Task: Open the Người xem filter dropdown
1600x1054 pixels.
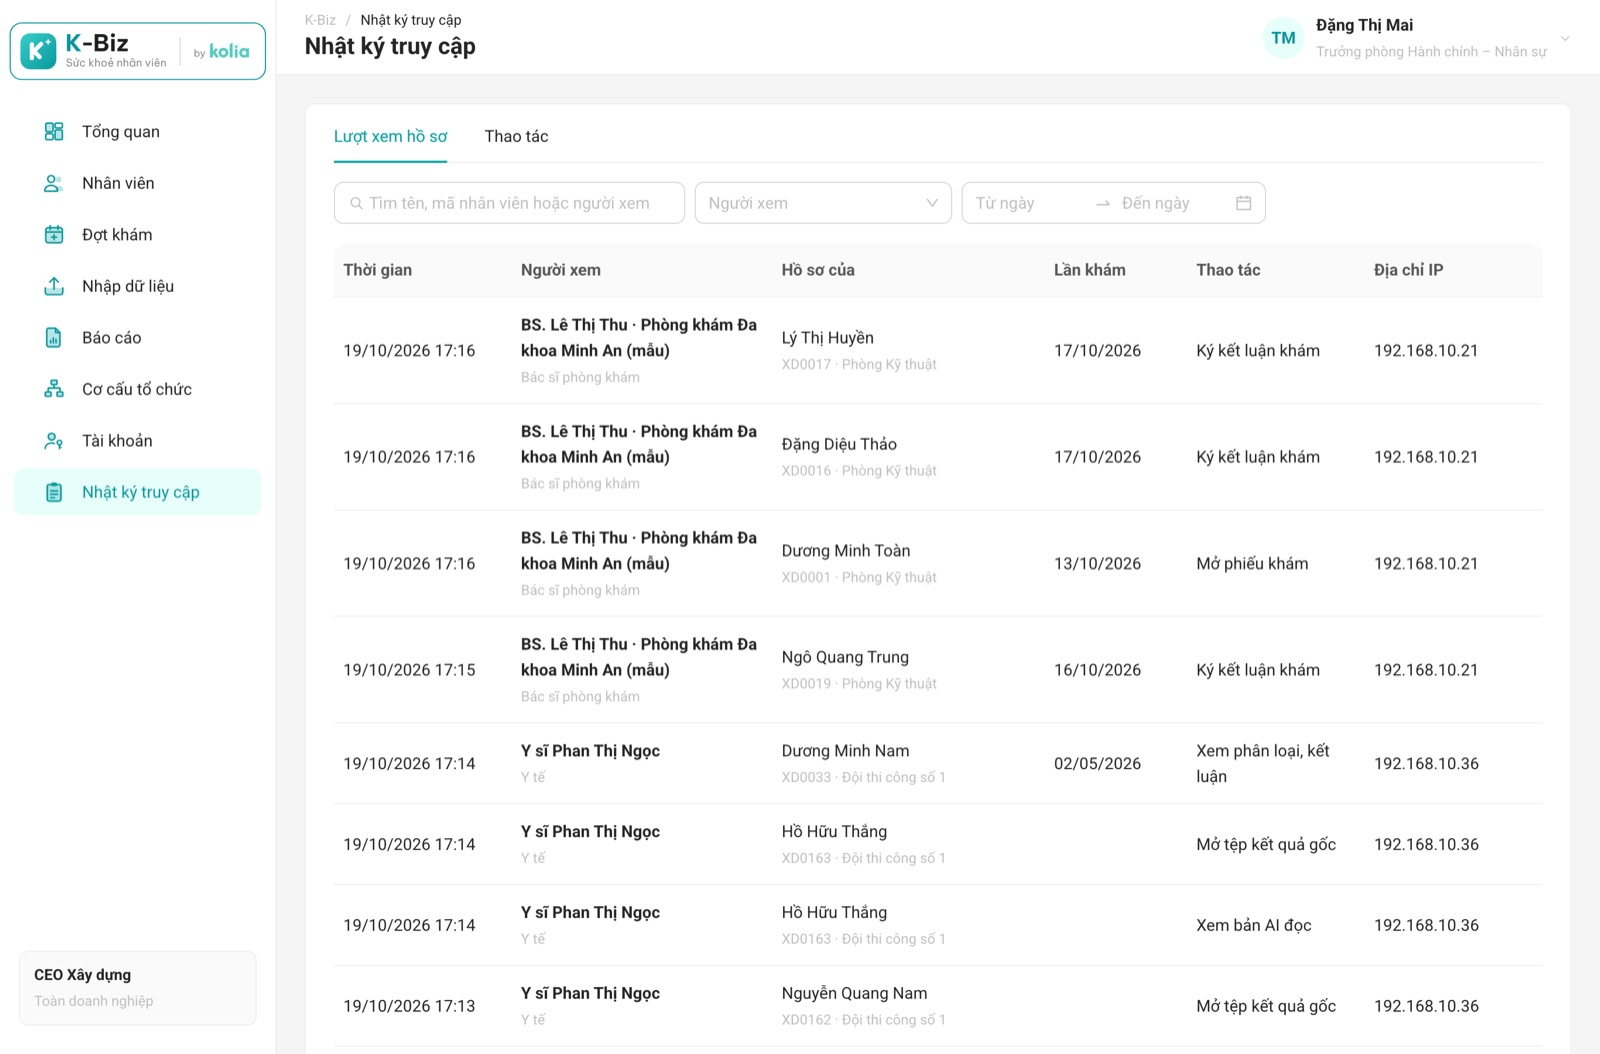Action: (823, 203)
